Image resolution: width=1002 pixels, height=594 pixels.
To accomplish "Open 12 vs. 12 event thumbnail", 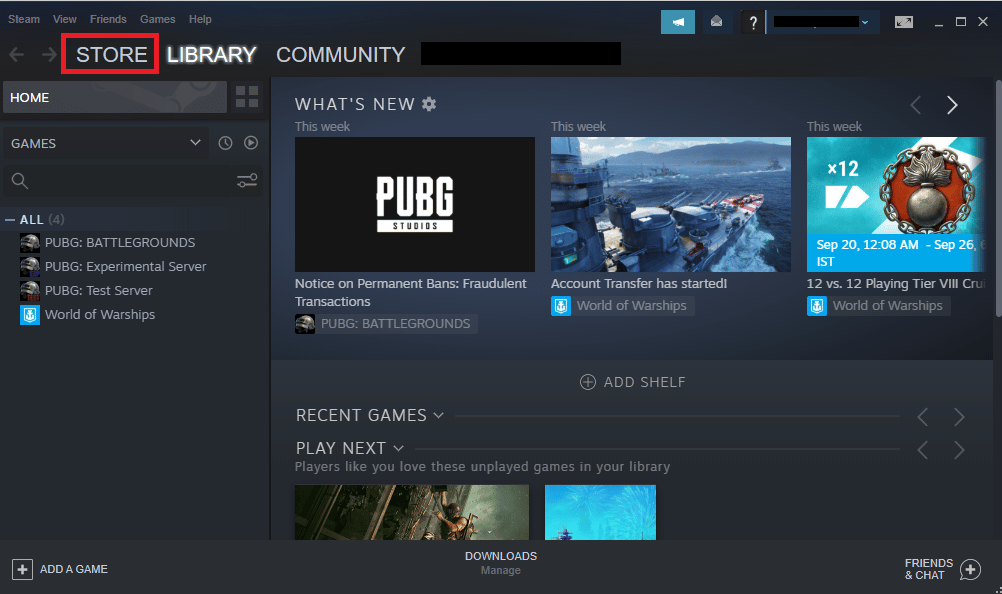I will pyautogui.click(x=896, y=204).
